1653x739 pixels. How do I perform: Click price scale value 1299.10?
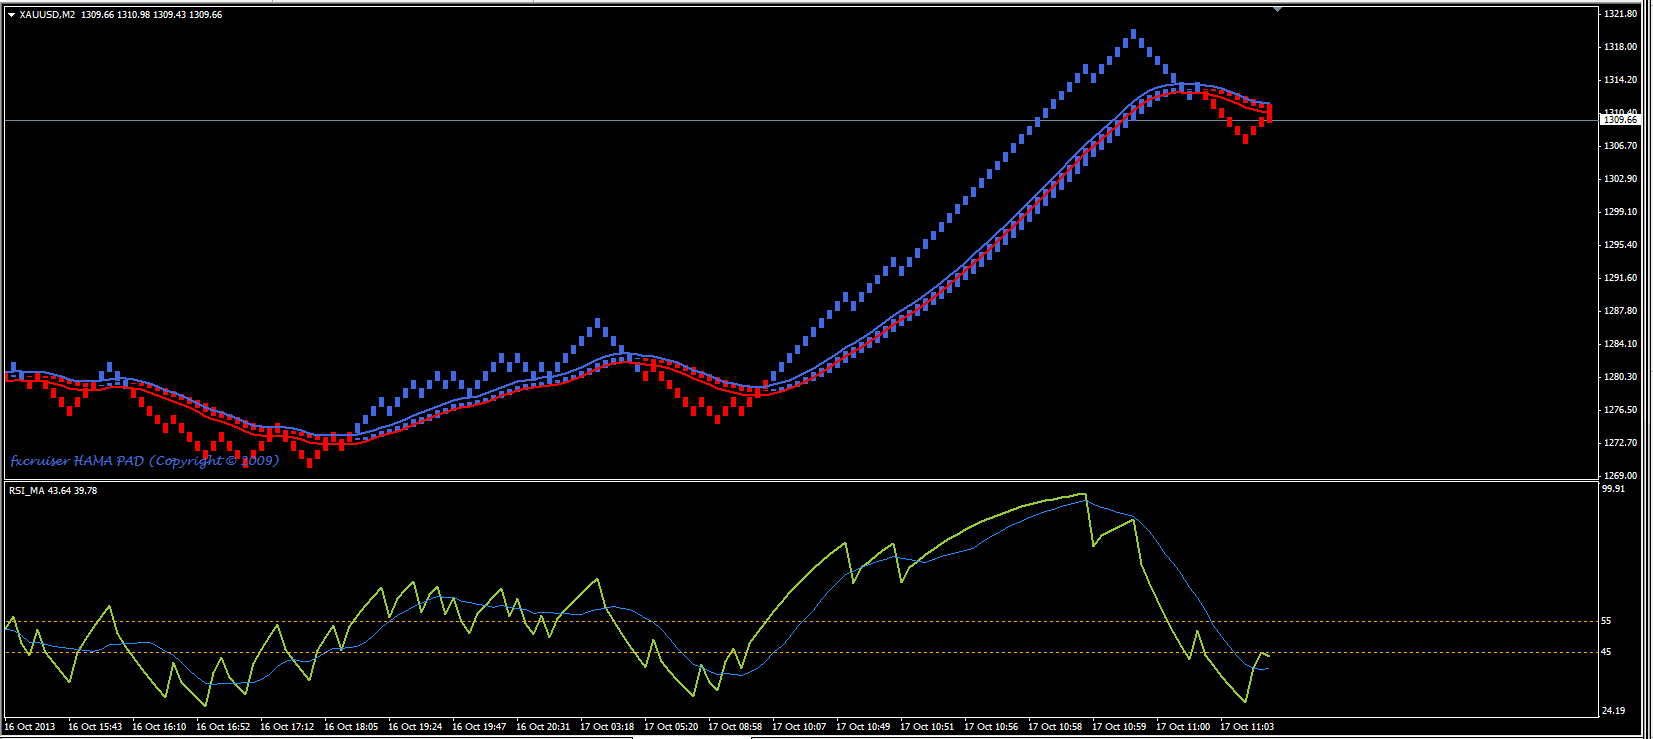tap(1620, 212)
